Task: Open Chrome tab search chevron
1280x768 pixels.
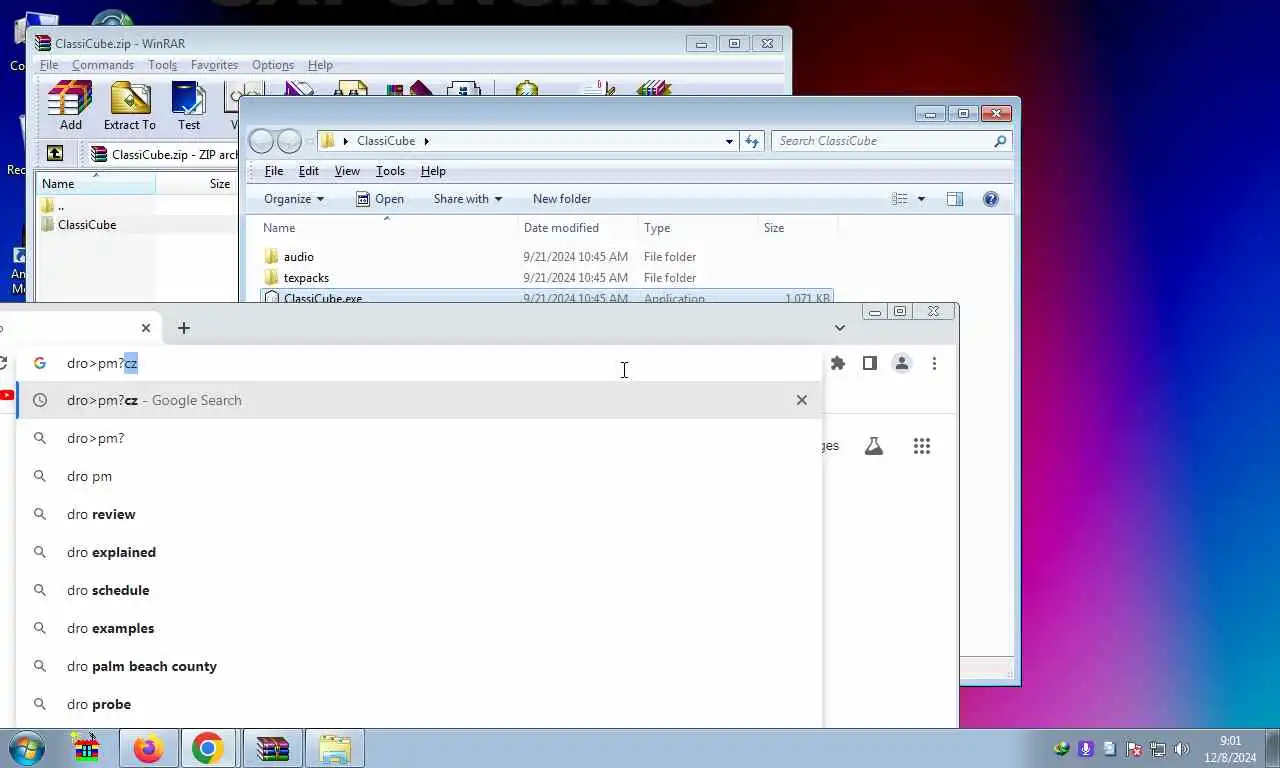Action: click(x=840, y=328)
